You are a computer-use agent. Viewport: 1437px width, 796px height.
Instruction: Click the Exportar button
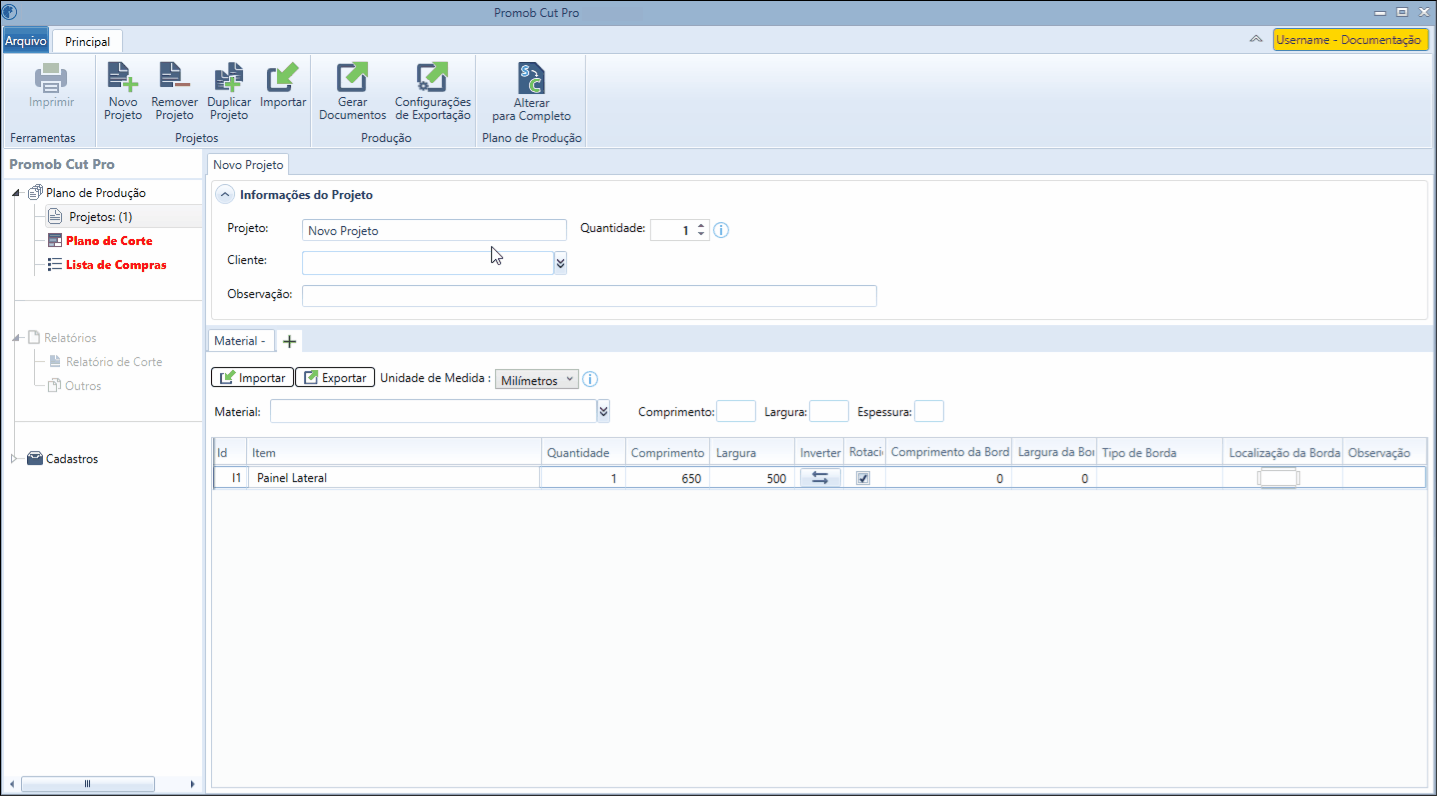[x=335, y=377]
